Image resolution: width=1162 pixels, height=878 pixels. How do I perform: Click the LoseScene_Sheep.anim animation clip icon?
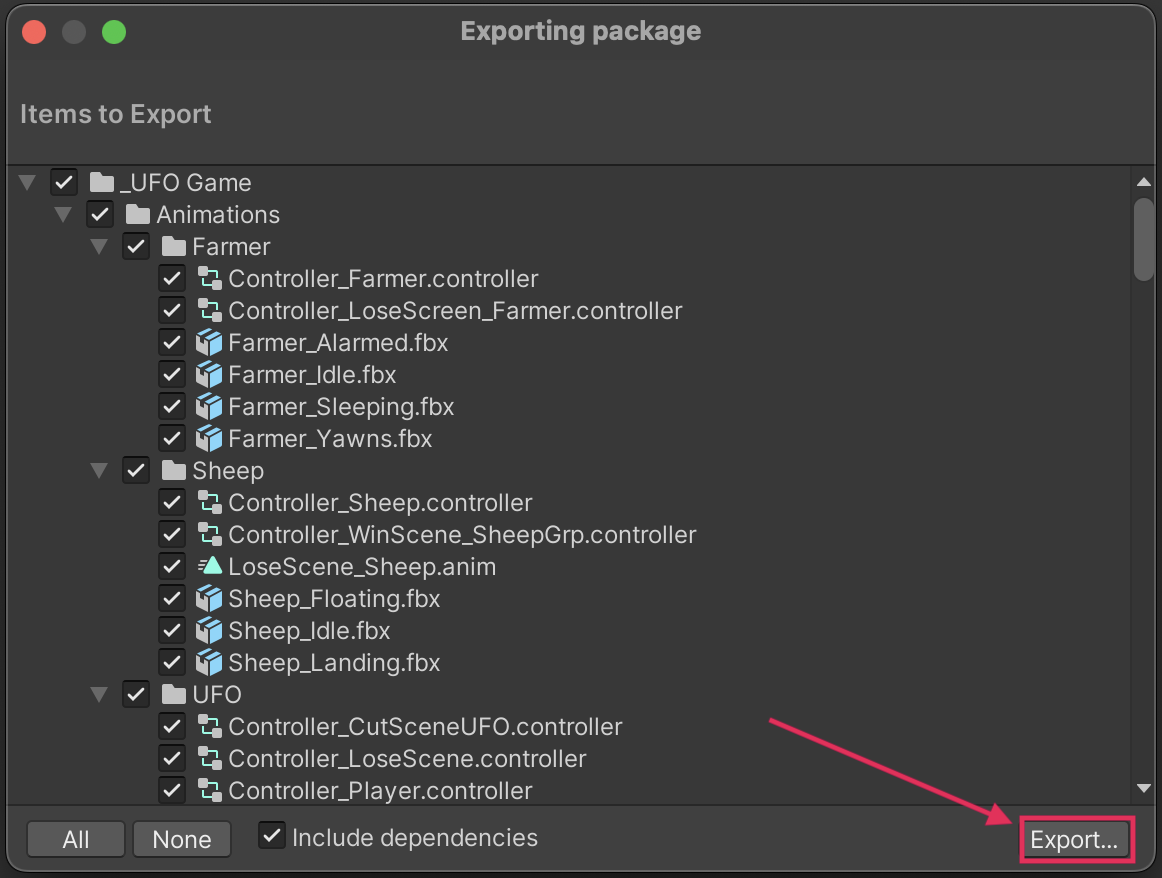[x=209, y=567]
